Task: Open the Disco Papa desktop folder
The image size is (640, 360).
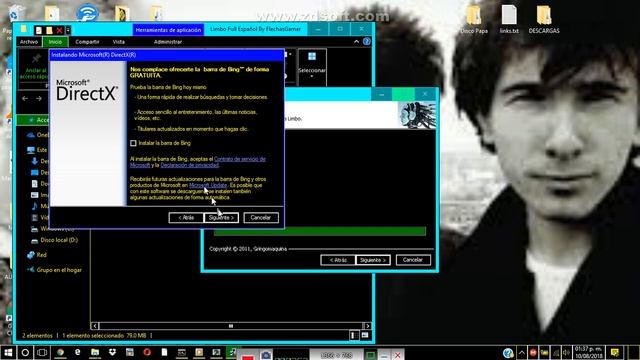Action: pyautogui.click(x=474, y=19)
